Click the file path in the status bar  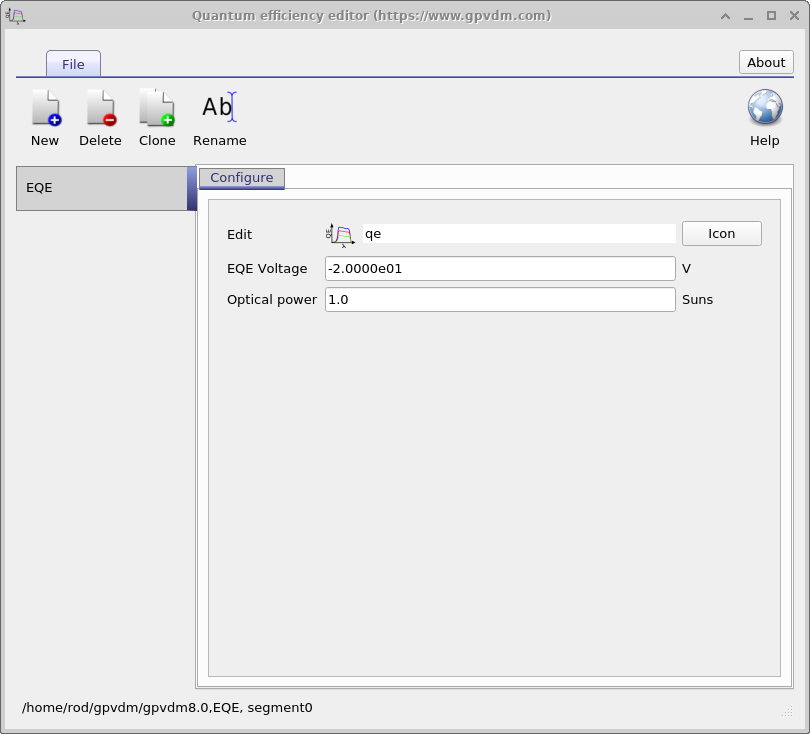(170, 707)
